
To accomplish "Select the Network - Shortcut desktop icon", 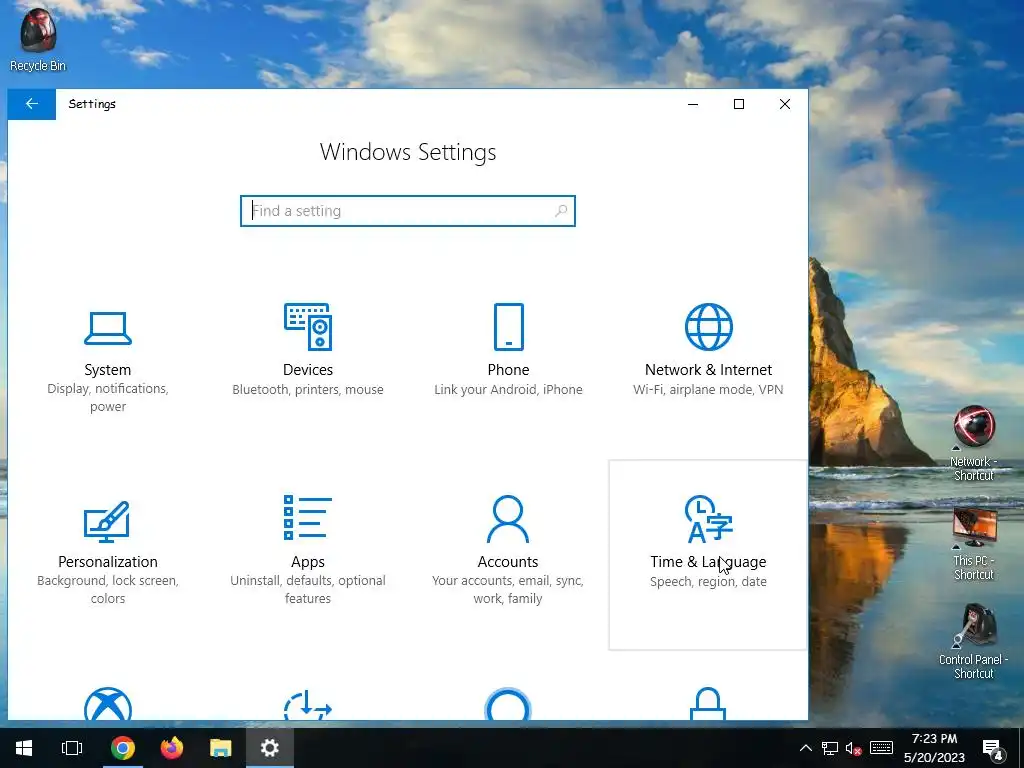I will pos(974,443).
